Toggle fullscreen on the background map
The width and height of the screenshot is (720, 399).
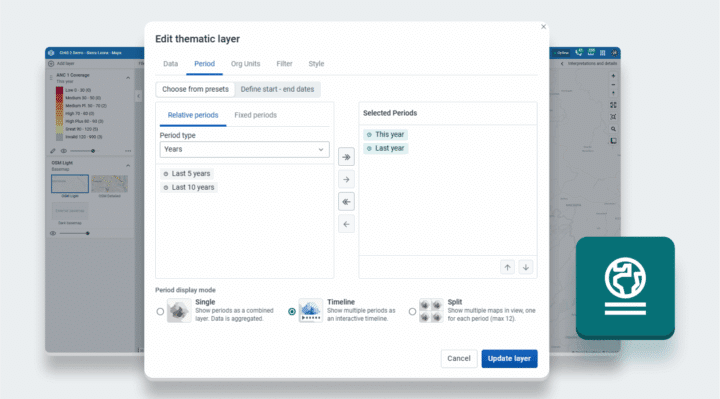(x=613, y=105)
